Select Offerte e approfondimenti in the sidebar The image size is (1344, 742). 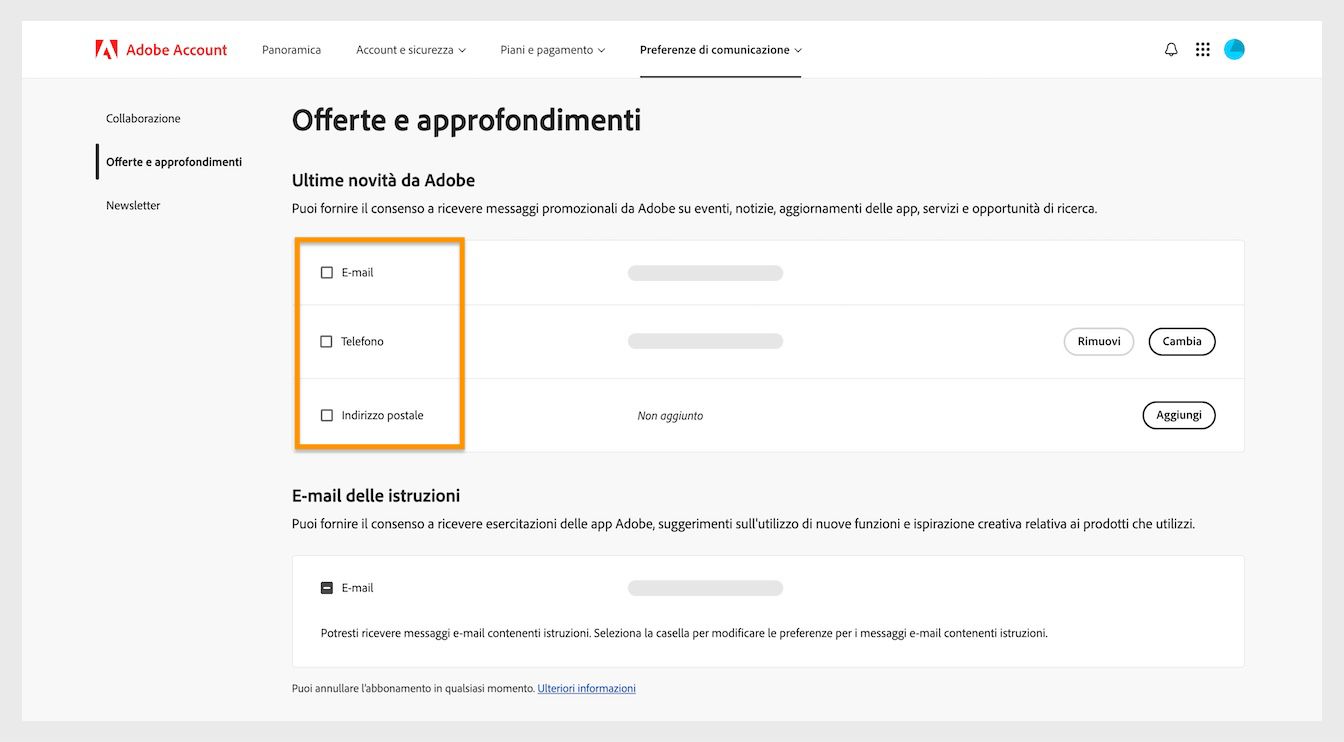pyautogui.click(x=174, y=161)
